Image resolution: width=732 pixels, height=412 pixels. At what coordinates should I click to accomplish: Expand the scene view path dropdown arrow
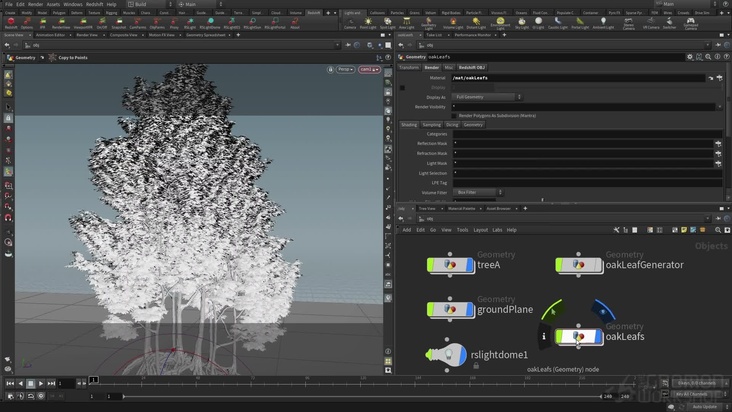point(337,45)
